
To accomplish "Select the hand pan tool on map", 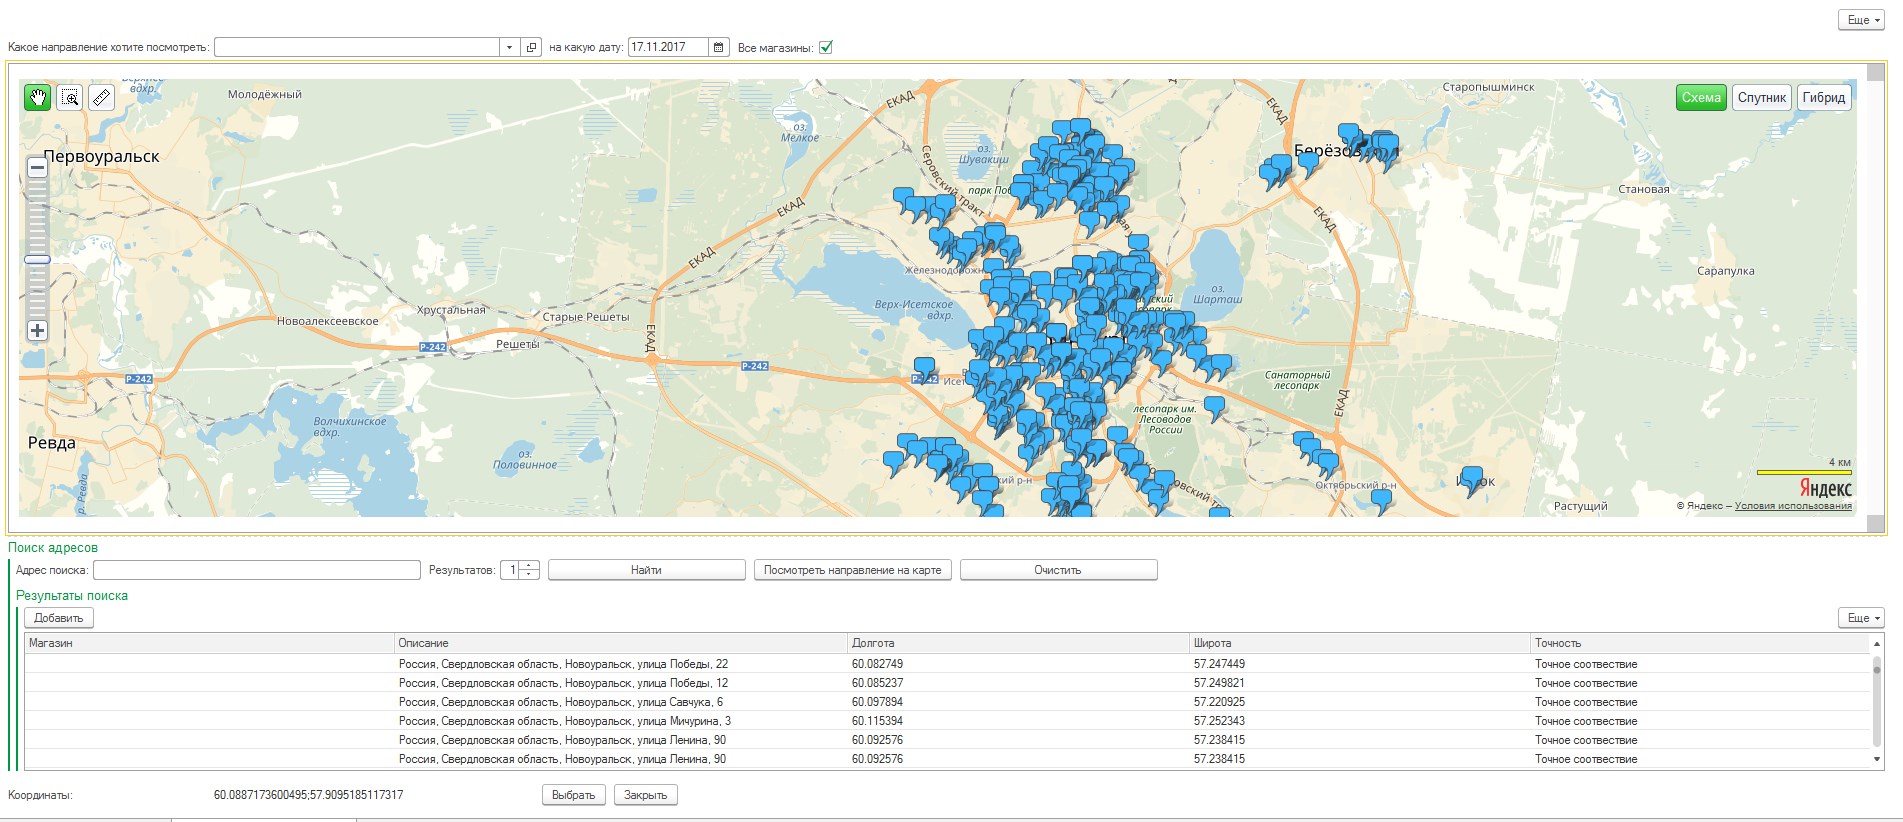I will pyautogui.click(x=37, y=97).
